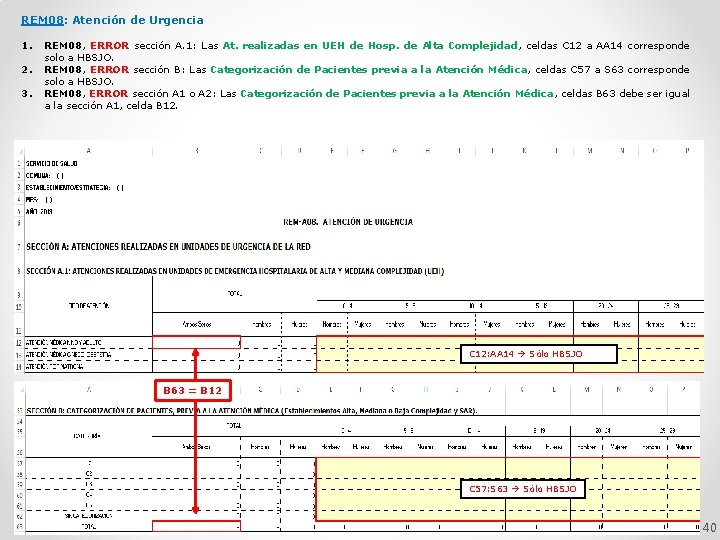The width and height of the screenshot is (720, 540).
Task: Select row 1 header in upper sheet
Action: (x=19, y=163)
